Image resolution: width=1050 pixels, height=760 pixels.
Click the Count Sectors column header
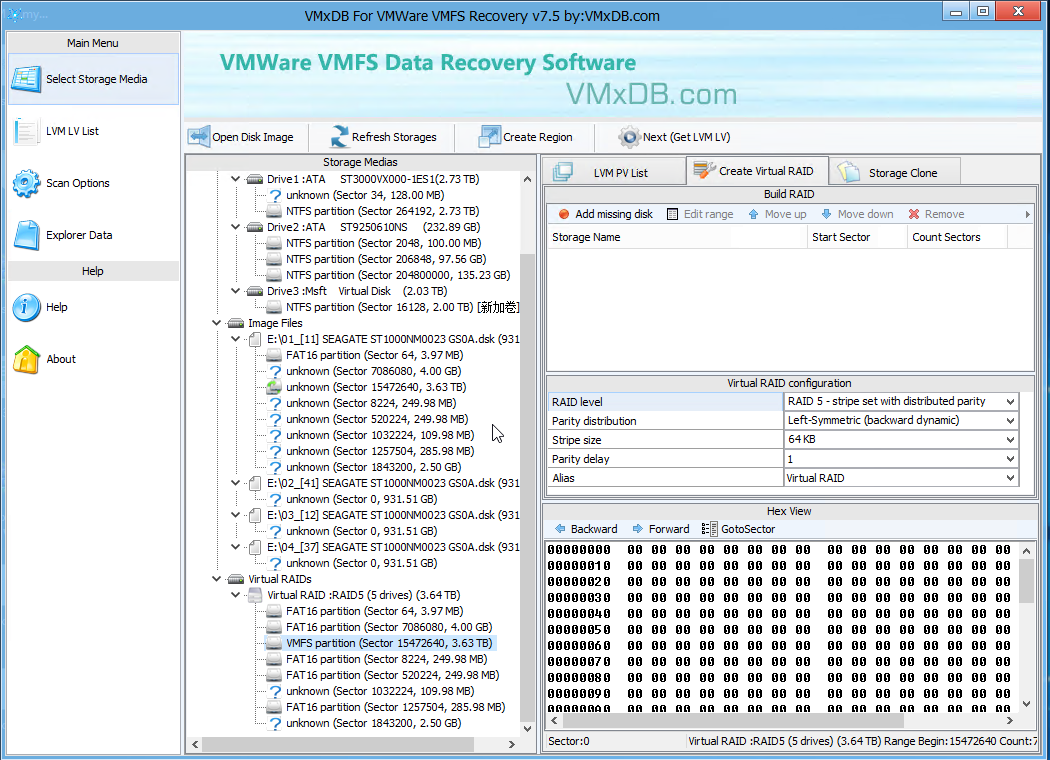958,237
